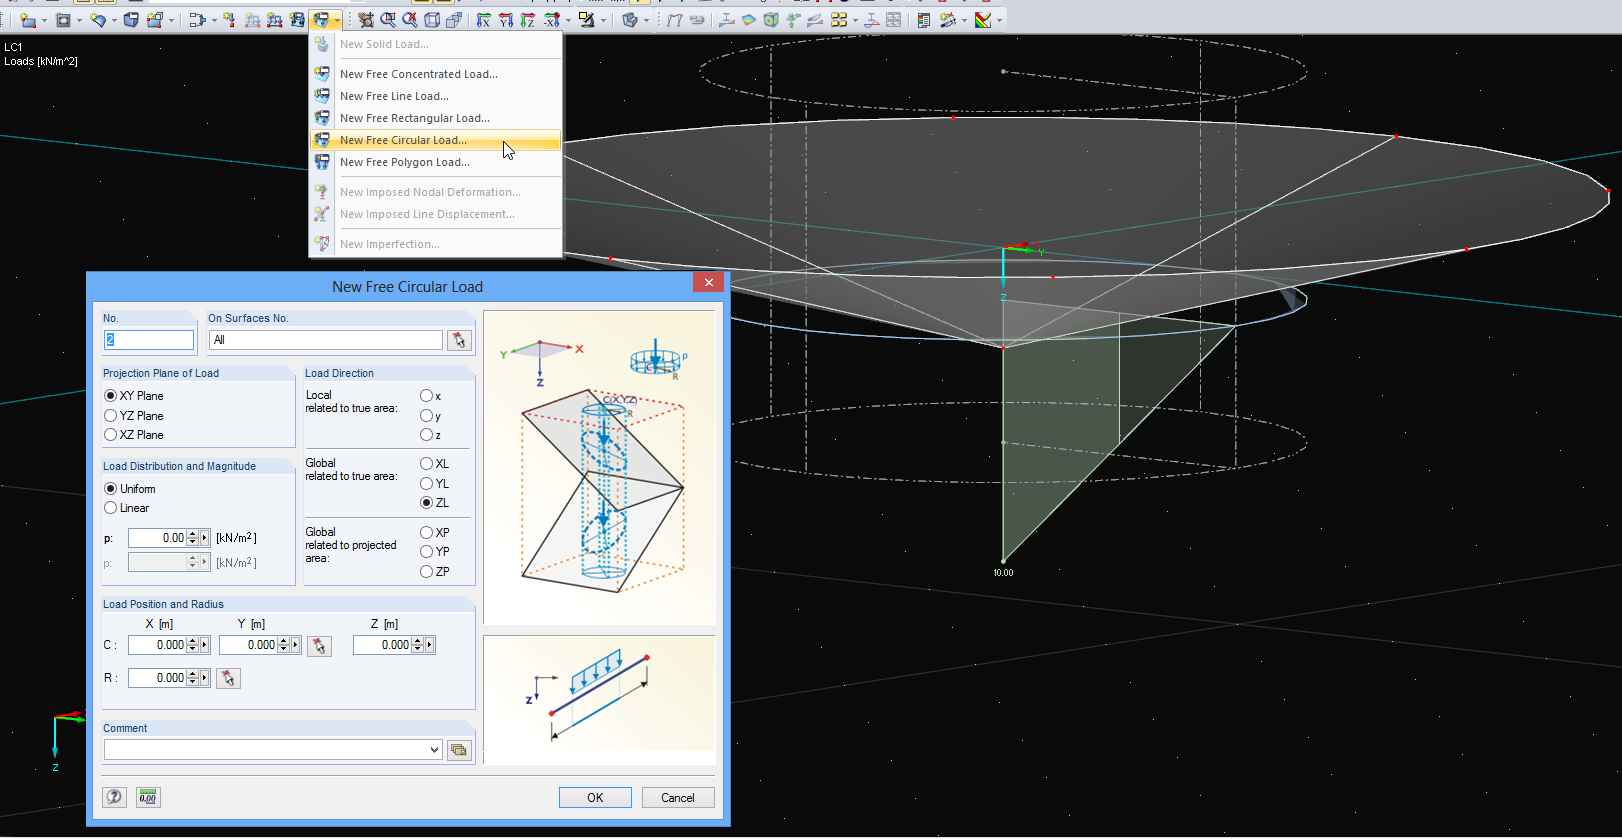
Task: Open dialog help button
Action: pyautogui.click(x=115, y=797)
